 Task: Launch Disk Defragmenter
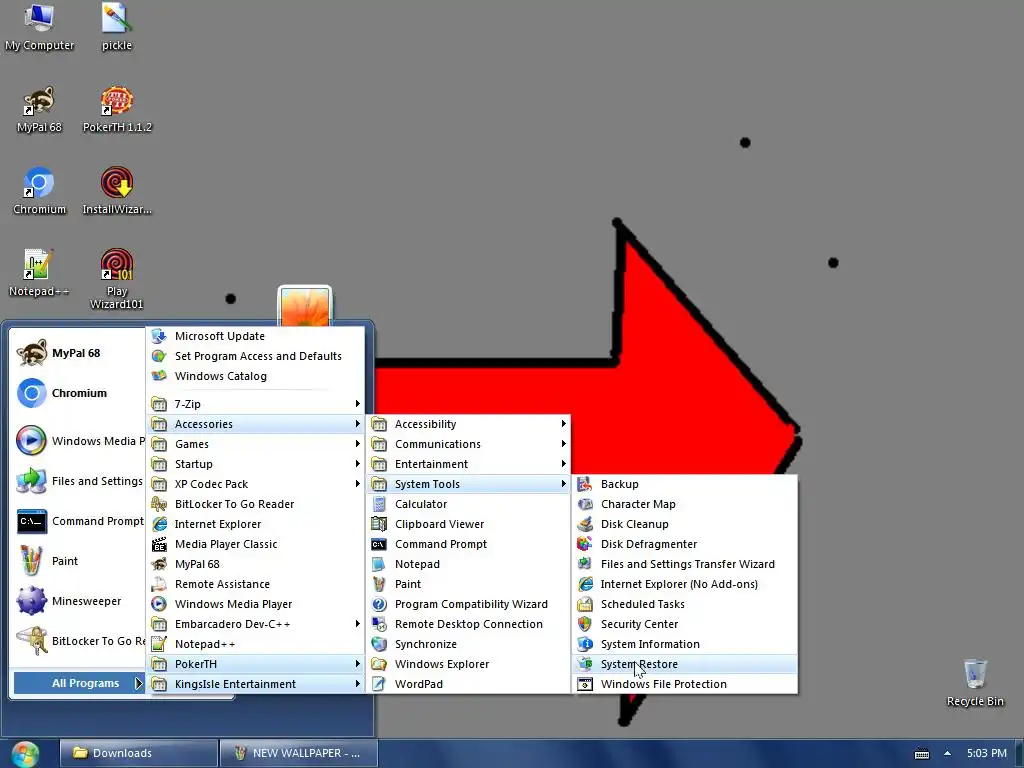[684, 544]
